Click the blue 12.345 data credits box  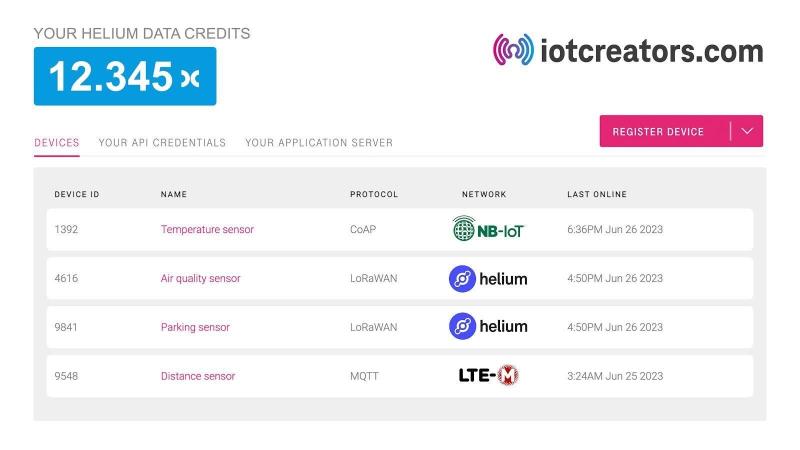coord(125,76)
